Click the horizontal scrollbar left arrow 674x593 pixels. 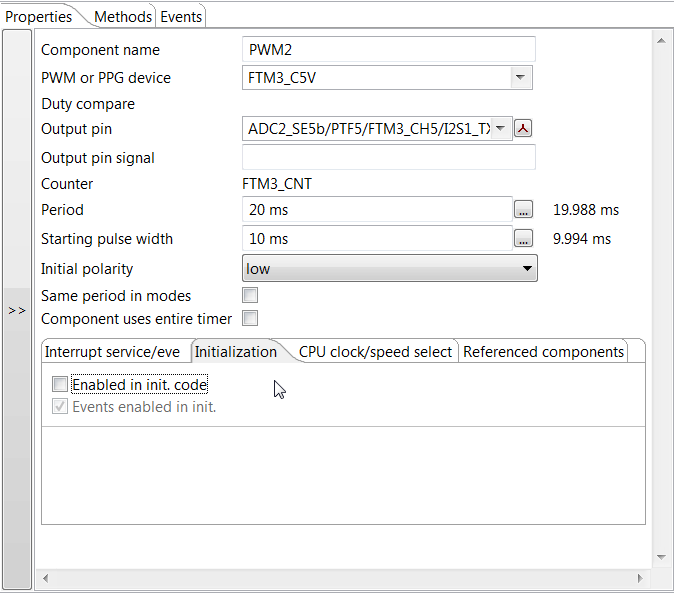(45, 578)
